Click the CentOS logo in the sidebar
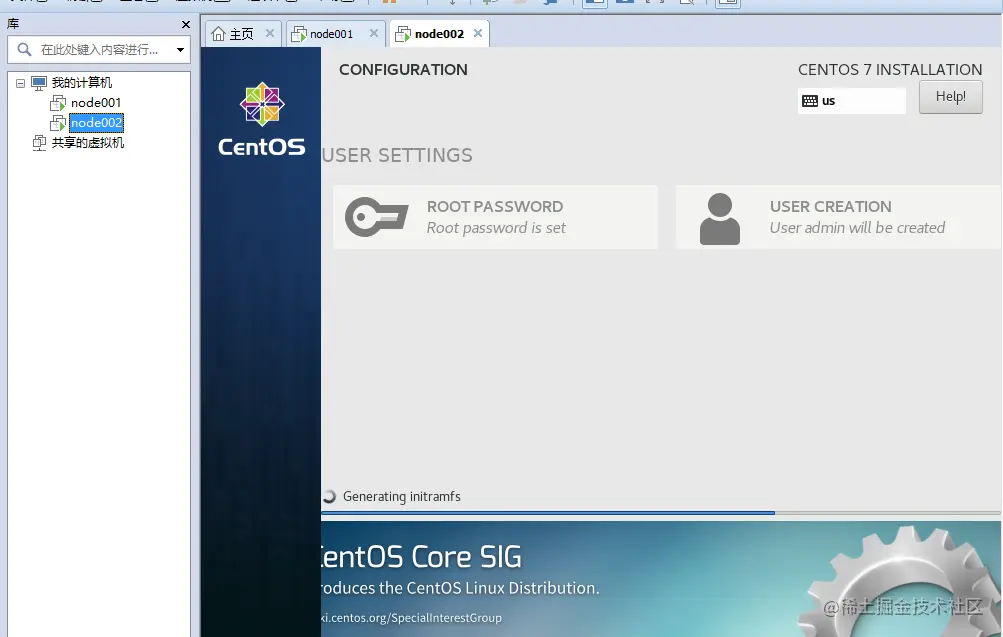Image resolution: width=1003 pixels, height=637 pixels. point(262,120)
